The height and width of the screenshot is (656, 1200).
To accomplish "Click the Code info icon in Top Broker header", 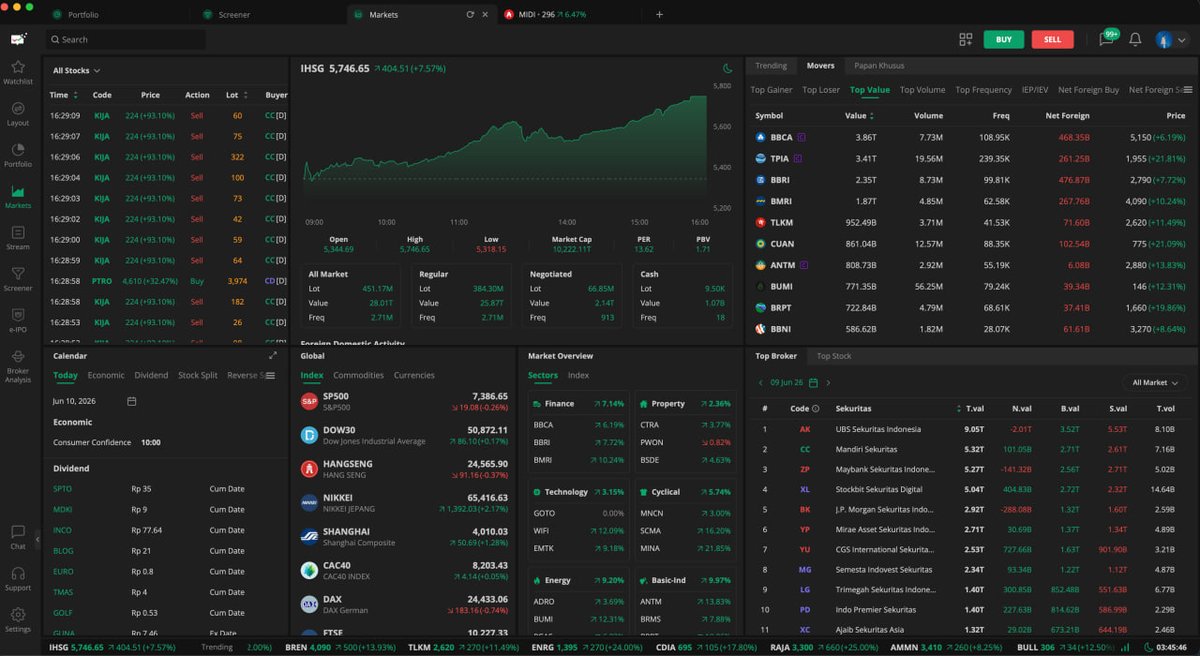I will coord(815,408).
